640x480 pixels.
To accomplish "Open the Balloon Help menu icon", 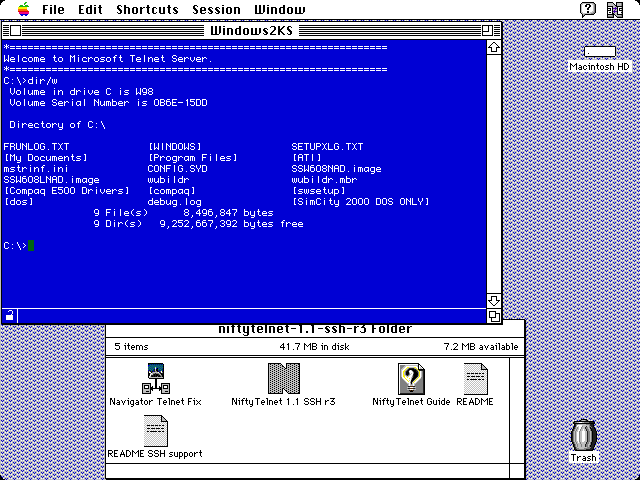I will coord(588,9).
